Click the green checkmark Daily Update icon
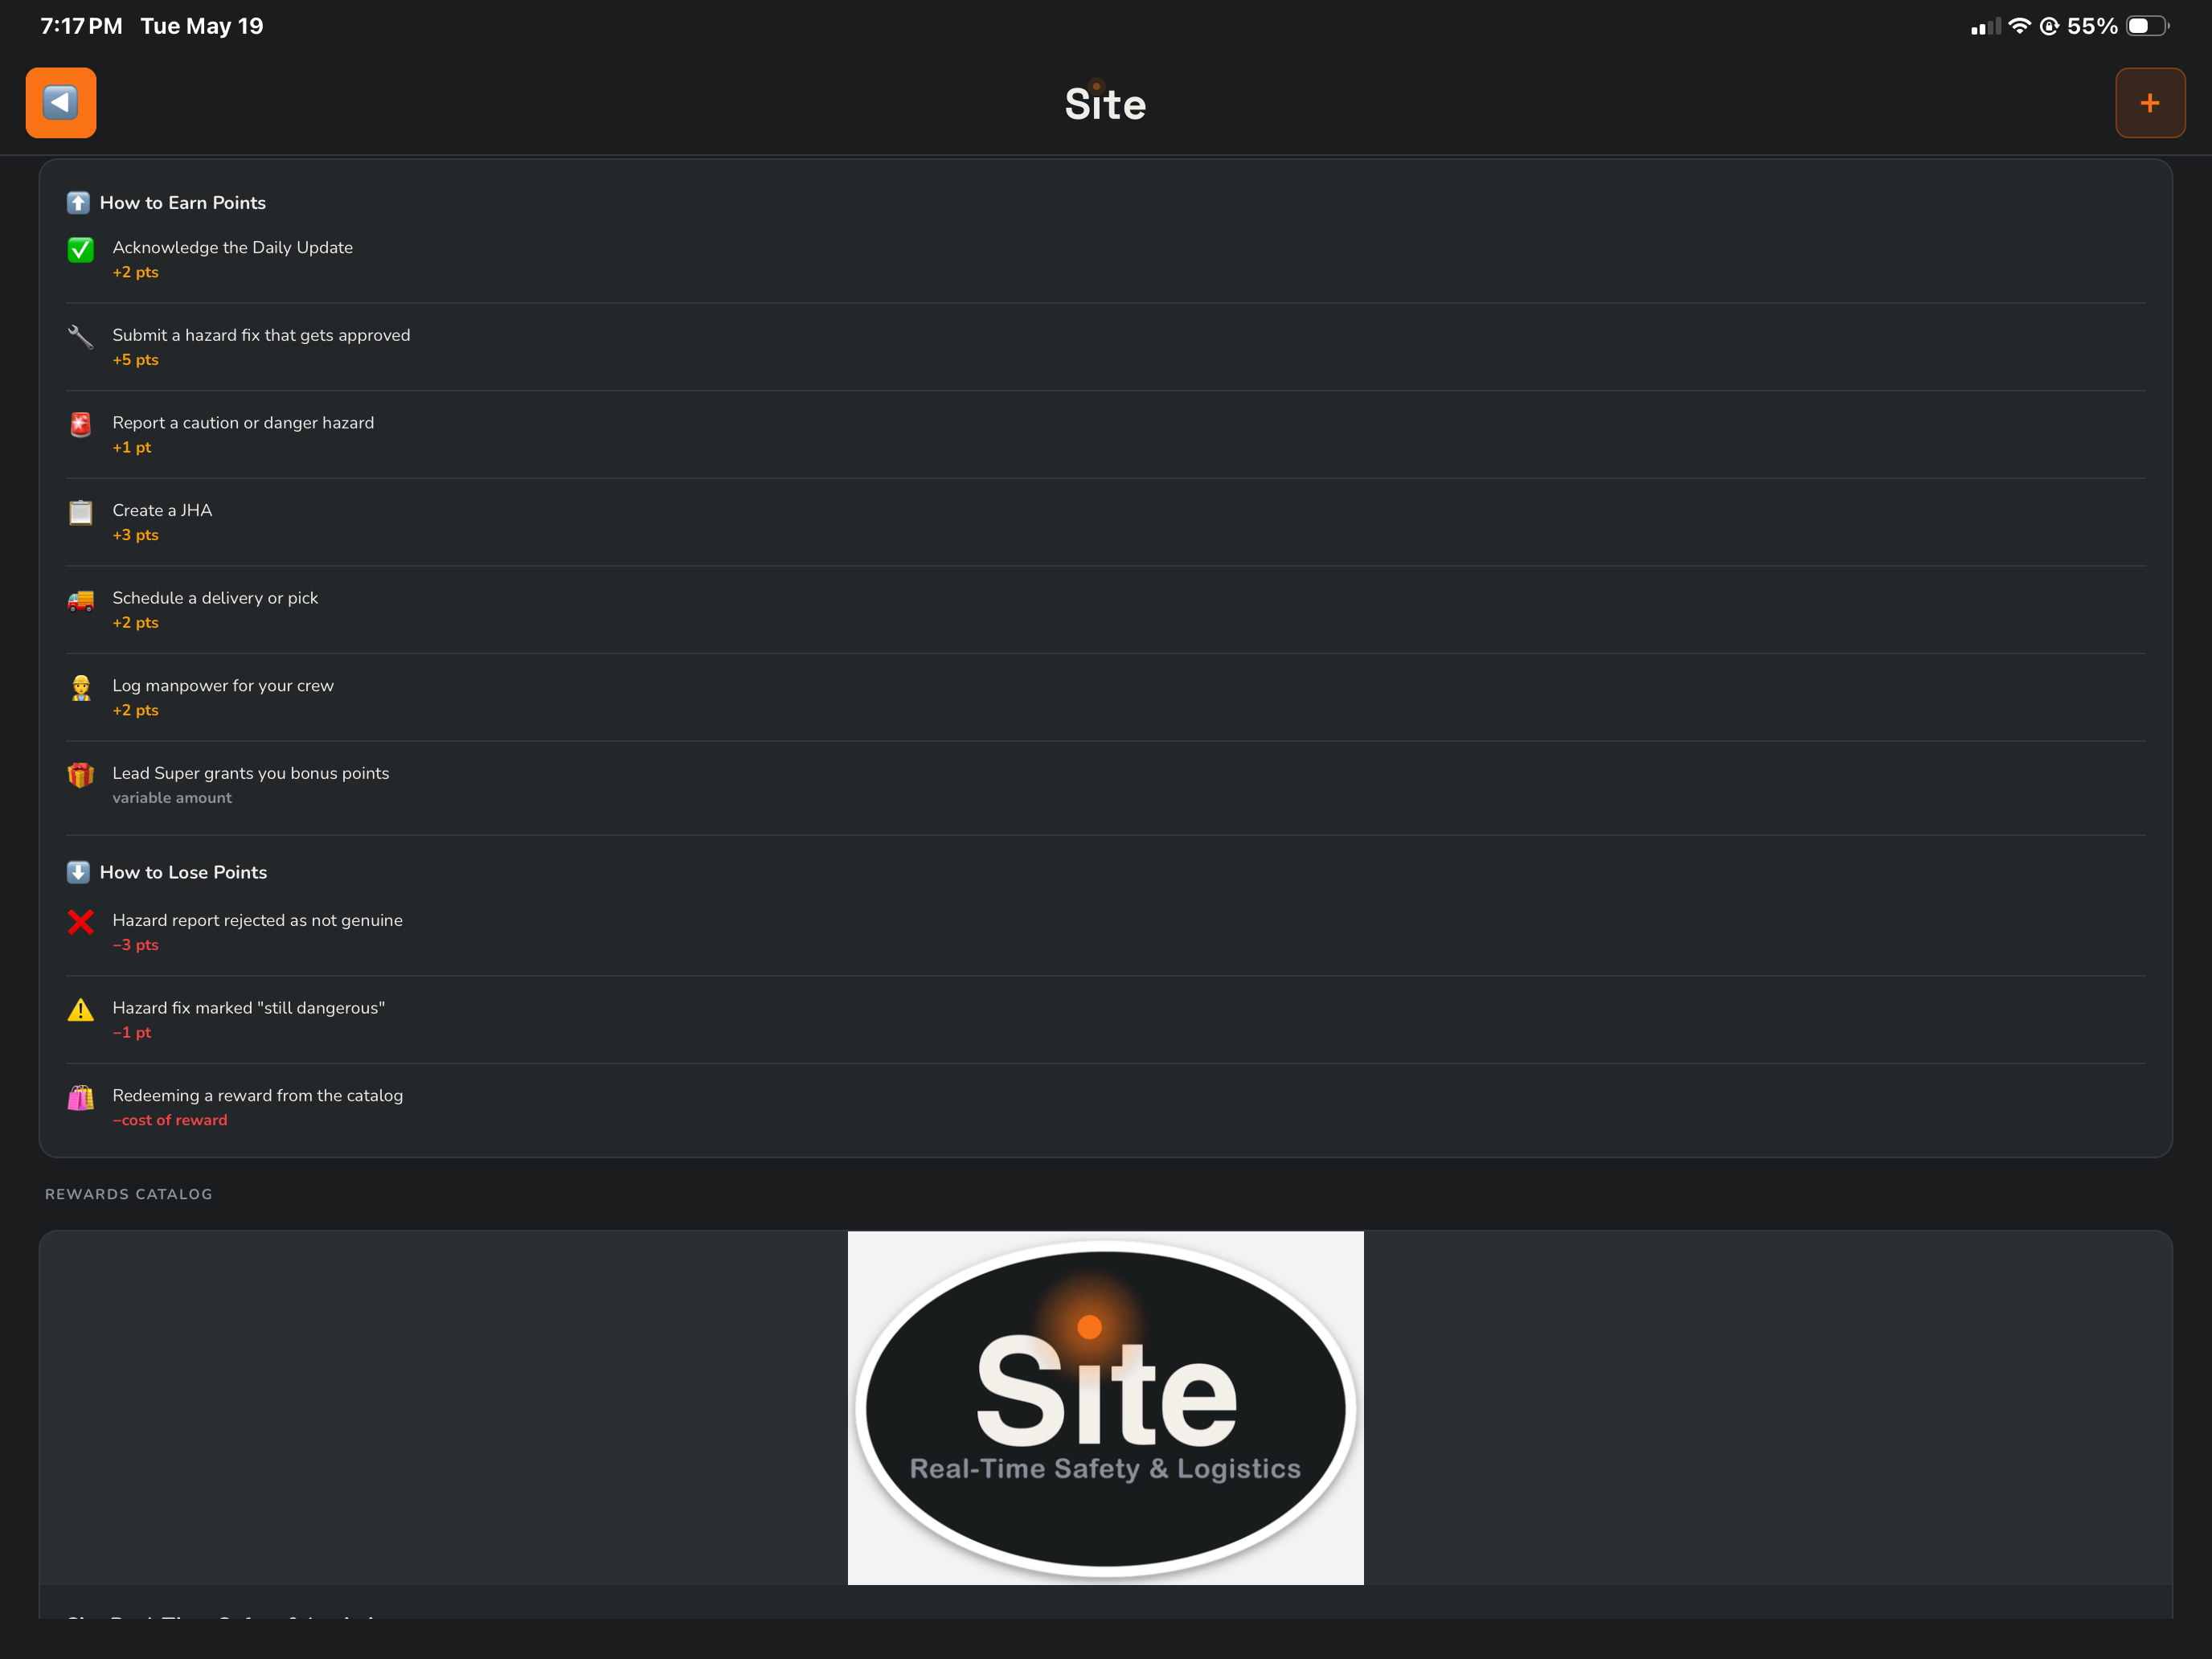 click(x=81, y=249)
